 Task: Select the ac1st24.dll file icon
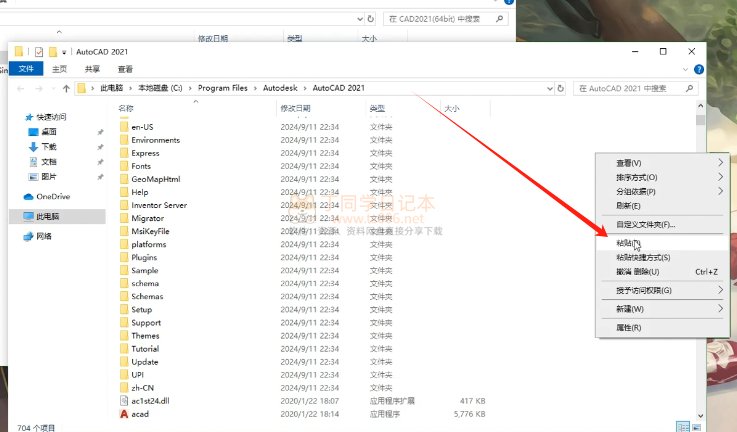(123, 400)
